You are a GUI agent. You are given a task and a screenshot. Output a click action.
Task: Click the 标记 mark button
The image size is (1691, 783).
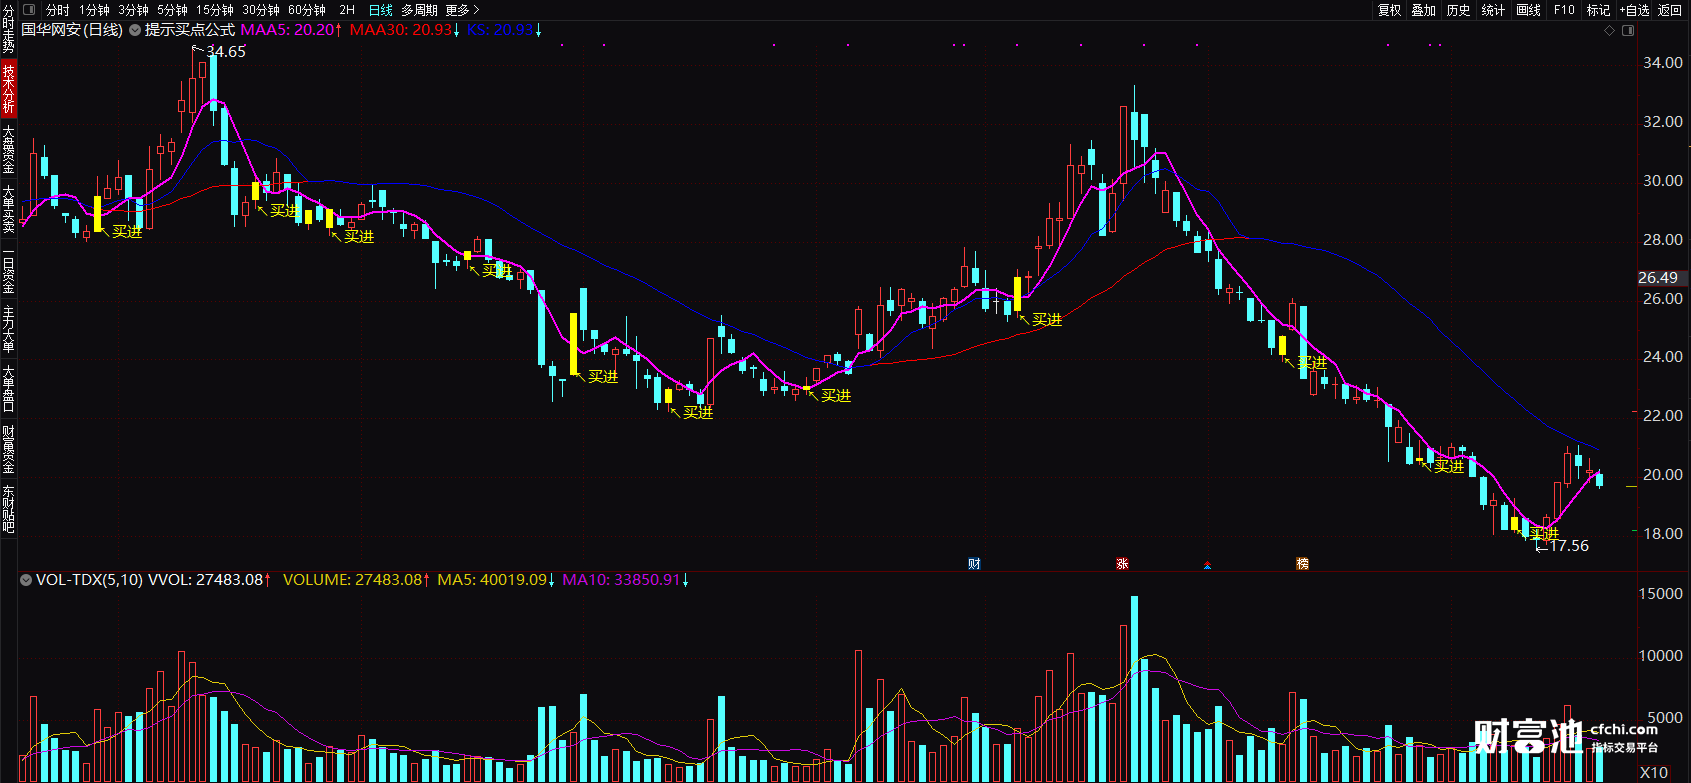coord(1598,10)
